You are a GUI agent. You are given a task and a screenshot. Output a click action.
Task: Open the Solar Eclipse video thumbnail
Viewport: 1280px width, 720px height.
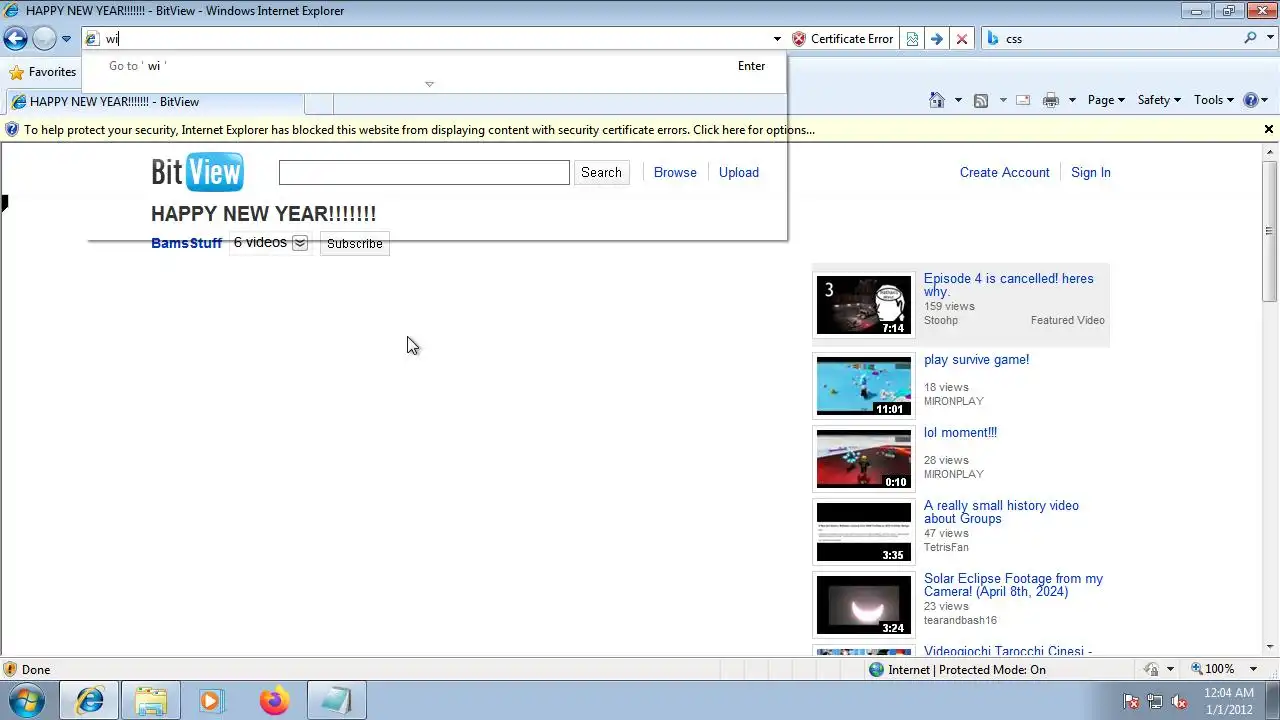coord(864,604)
